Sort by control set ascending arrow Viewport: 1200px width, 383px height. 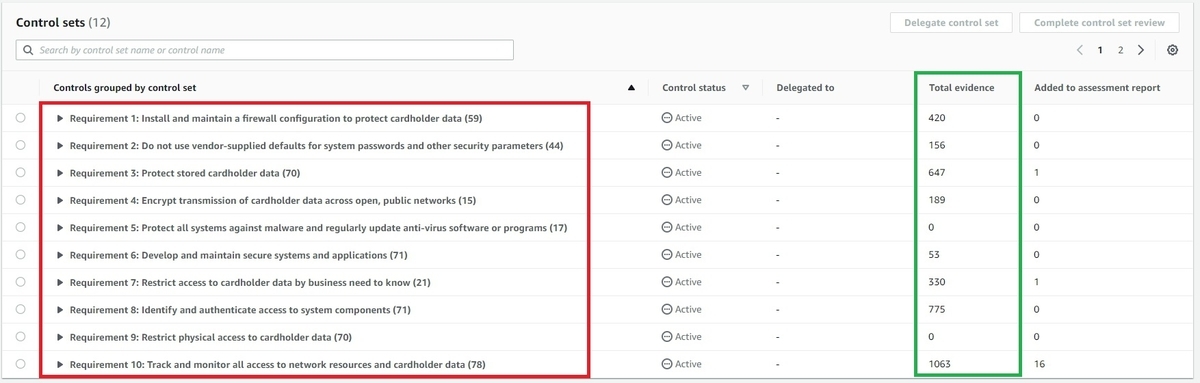pos(631,88)
